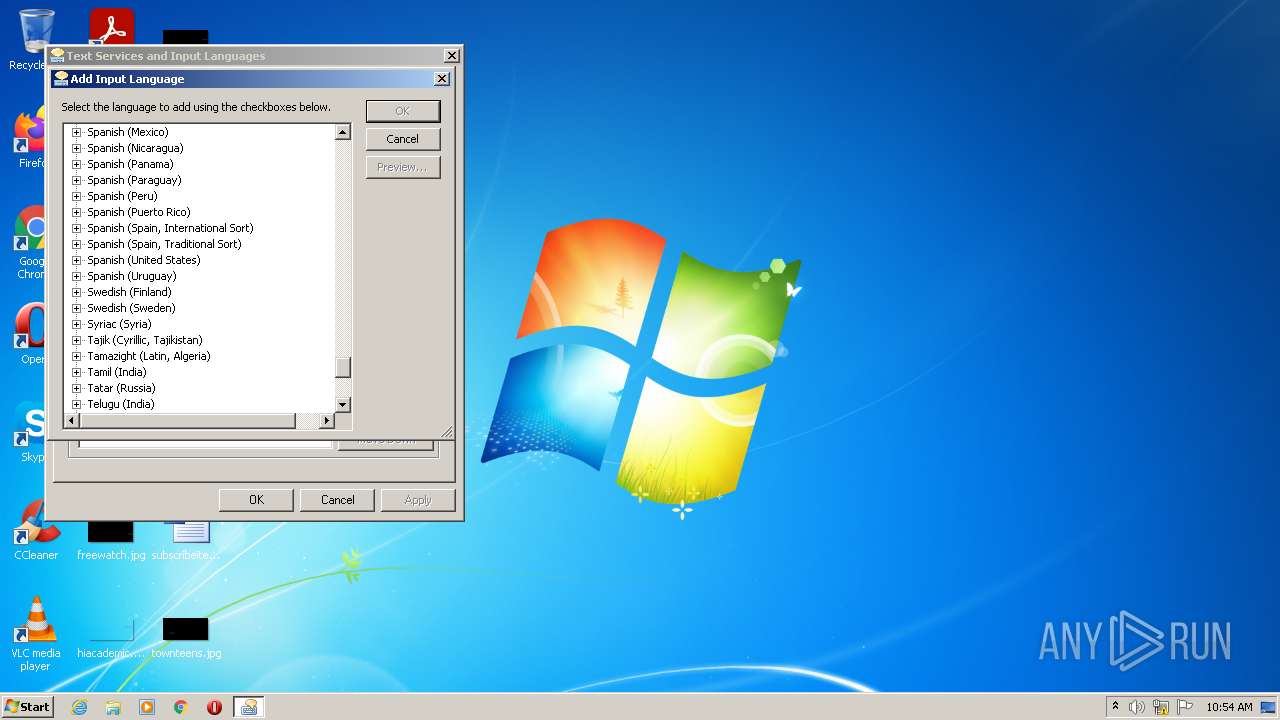This screenshot has height=720, width=1280.
Task: Expand the Spanish (Panama) tree node
Action: (x=76, y=164)
